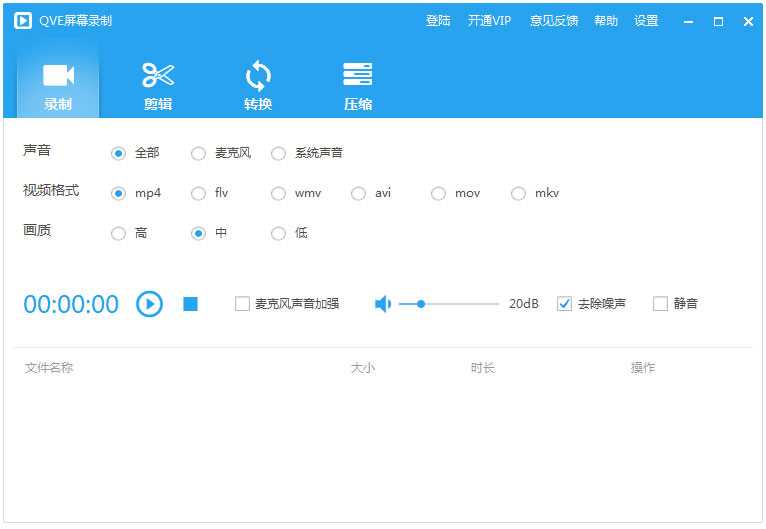Viewport: 766px width, 529px height.
Task: Maximize the QVE window
Action: pyautogui.click(x=718, y=21)
